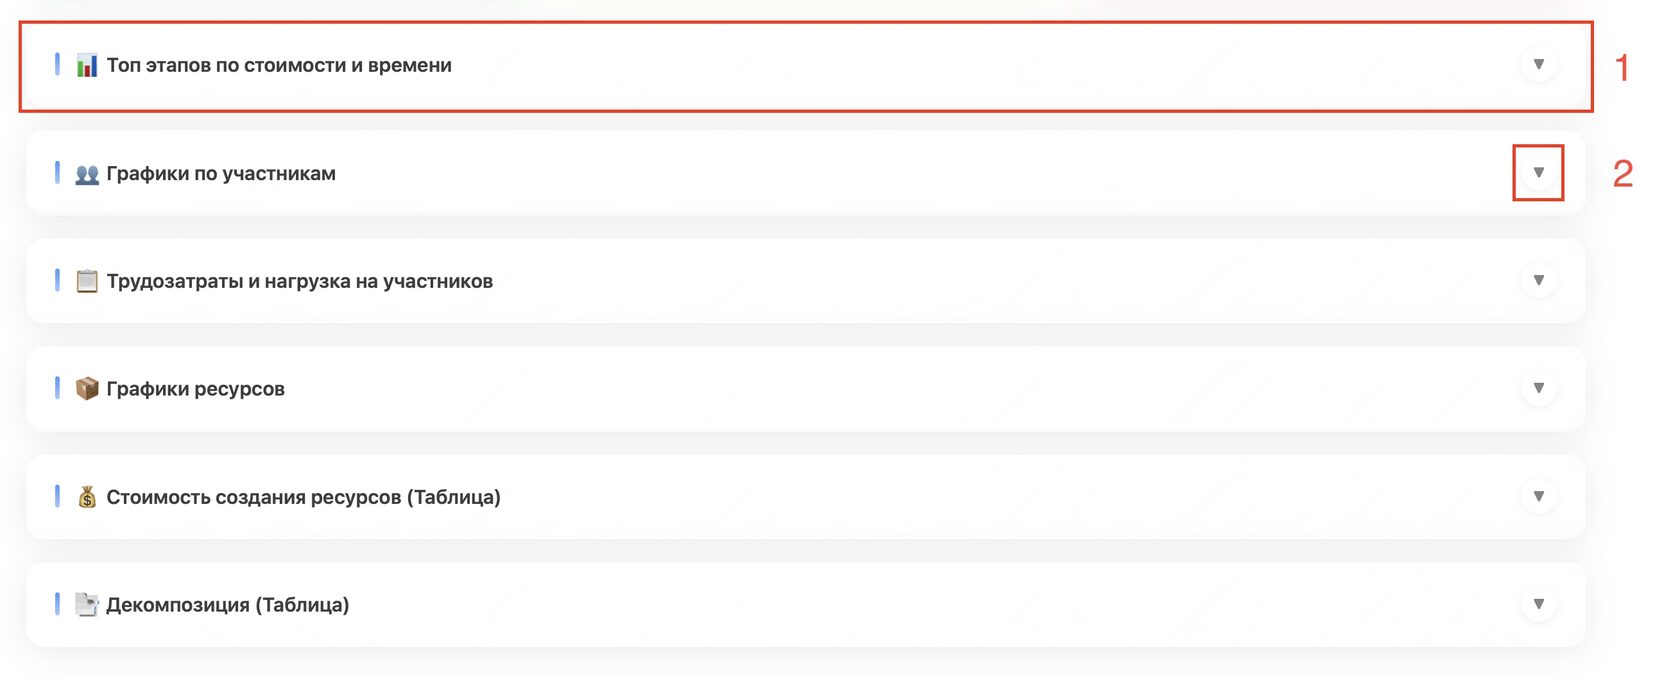
Task: Click the package box icon beside Графики ресурсов
Action: (87, 388)
